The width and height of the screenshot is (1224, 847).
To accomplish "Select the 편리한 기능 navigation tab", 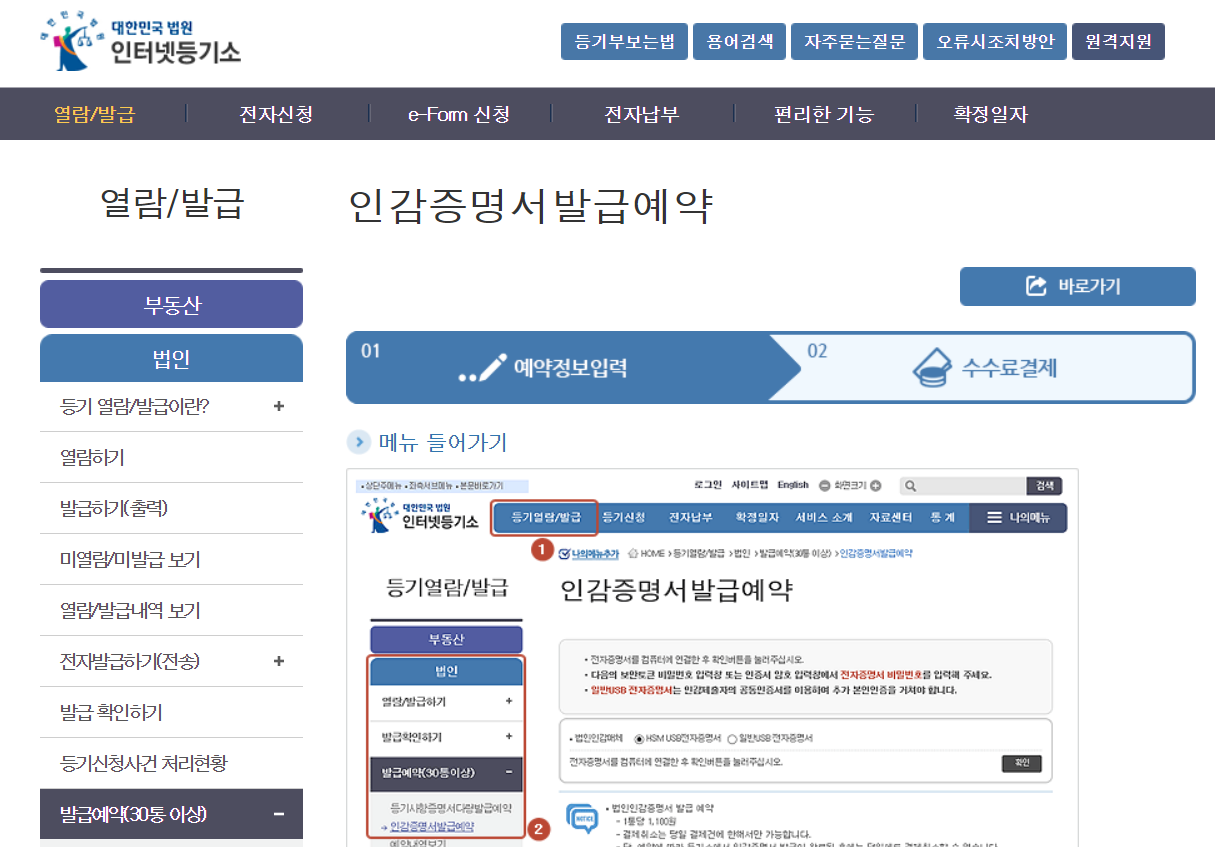I will click(x=824, y=114).
